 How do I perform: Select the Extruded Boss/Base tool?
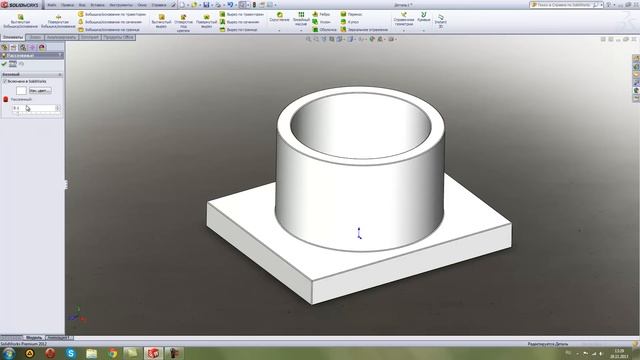coord(20,21)
